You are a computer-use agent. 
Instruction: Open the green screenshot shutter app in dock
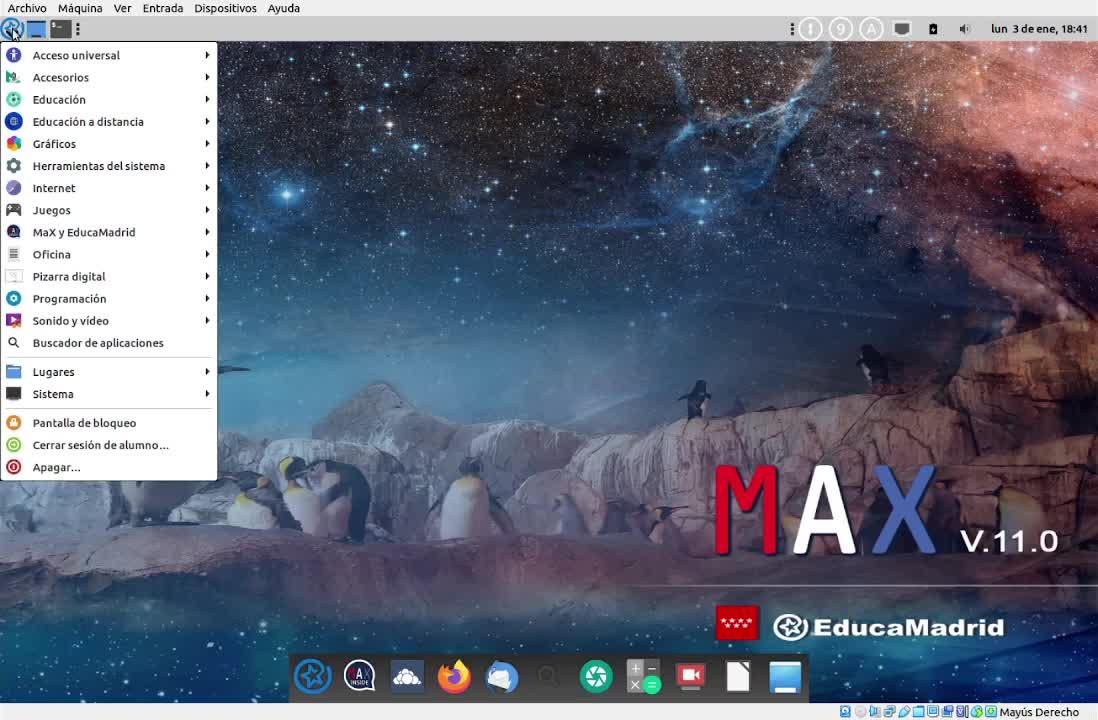pos(596,677)
